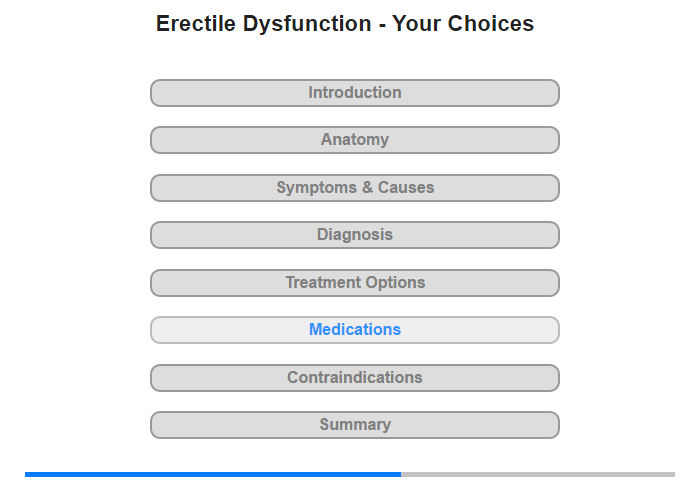Pick Contraindications from the chapter list
This screenshot has width=700, height=480.
pos(354,378)
